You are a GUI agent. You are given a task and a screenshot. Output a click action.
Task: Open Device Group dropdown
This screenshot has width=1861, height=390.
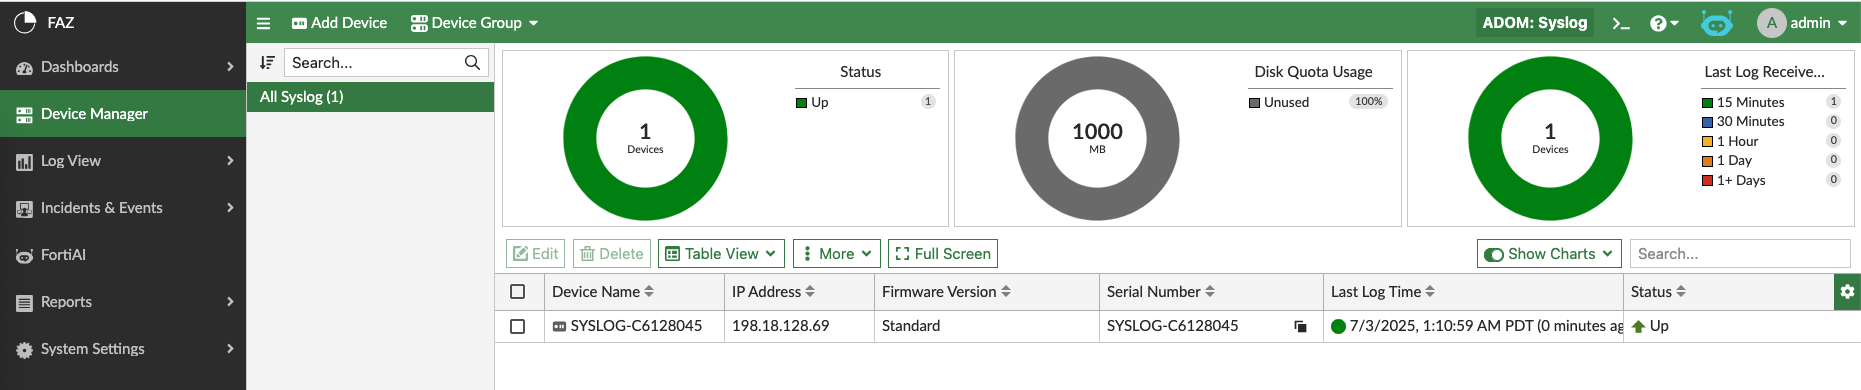(474, 23)
